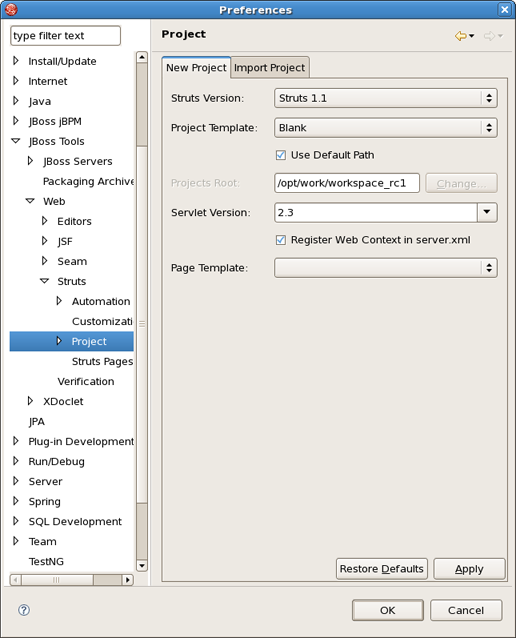Collapse the JBoss Tools node

coord(16,141)
